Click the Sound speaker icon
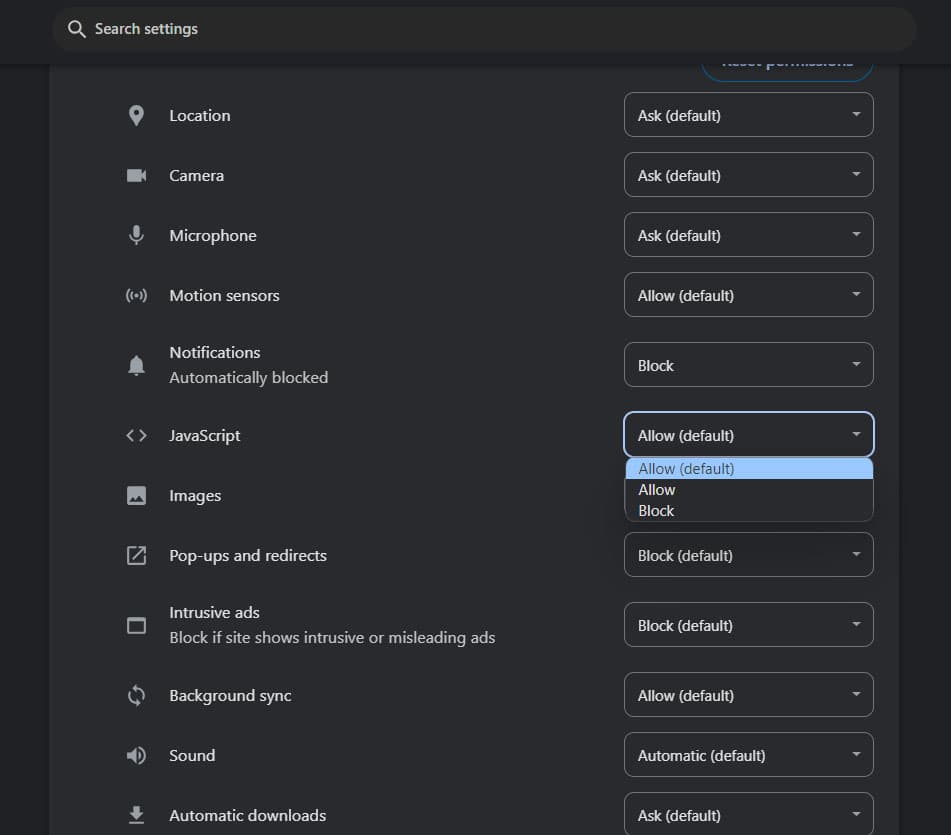 (x=137, y=756)
